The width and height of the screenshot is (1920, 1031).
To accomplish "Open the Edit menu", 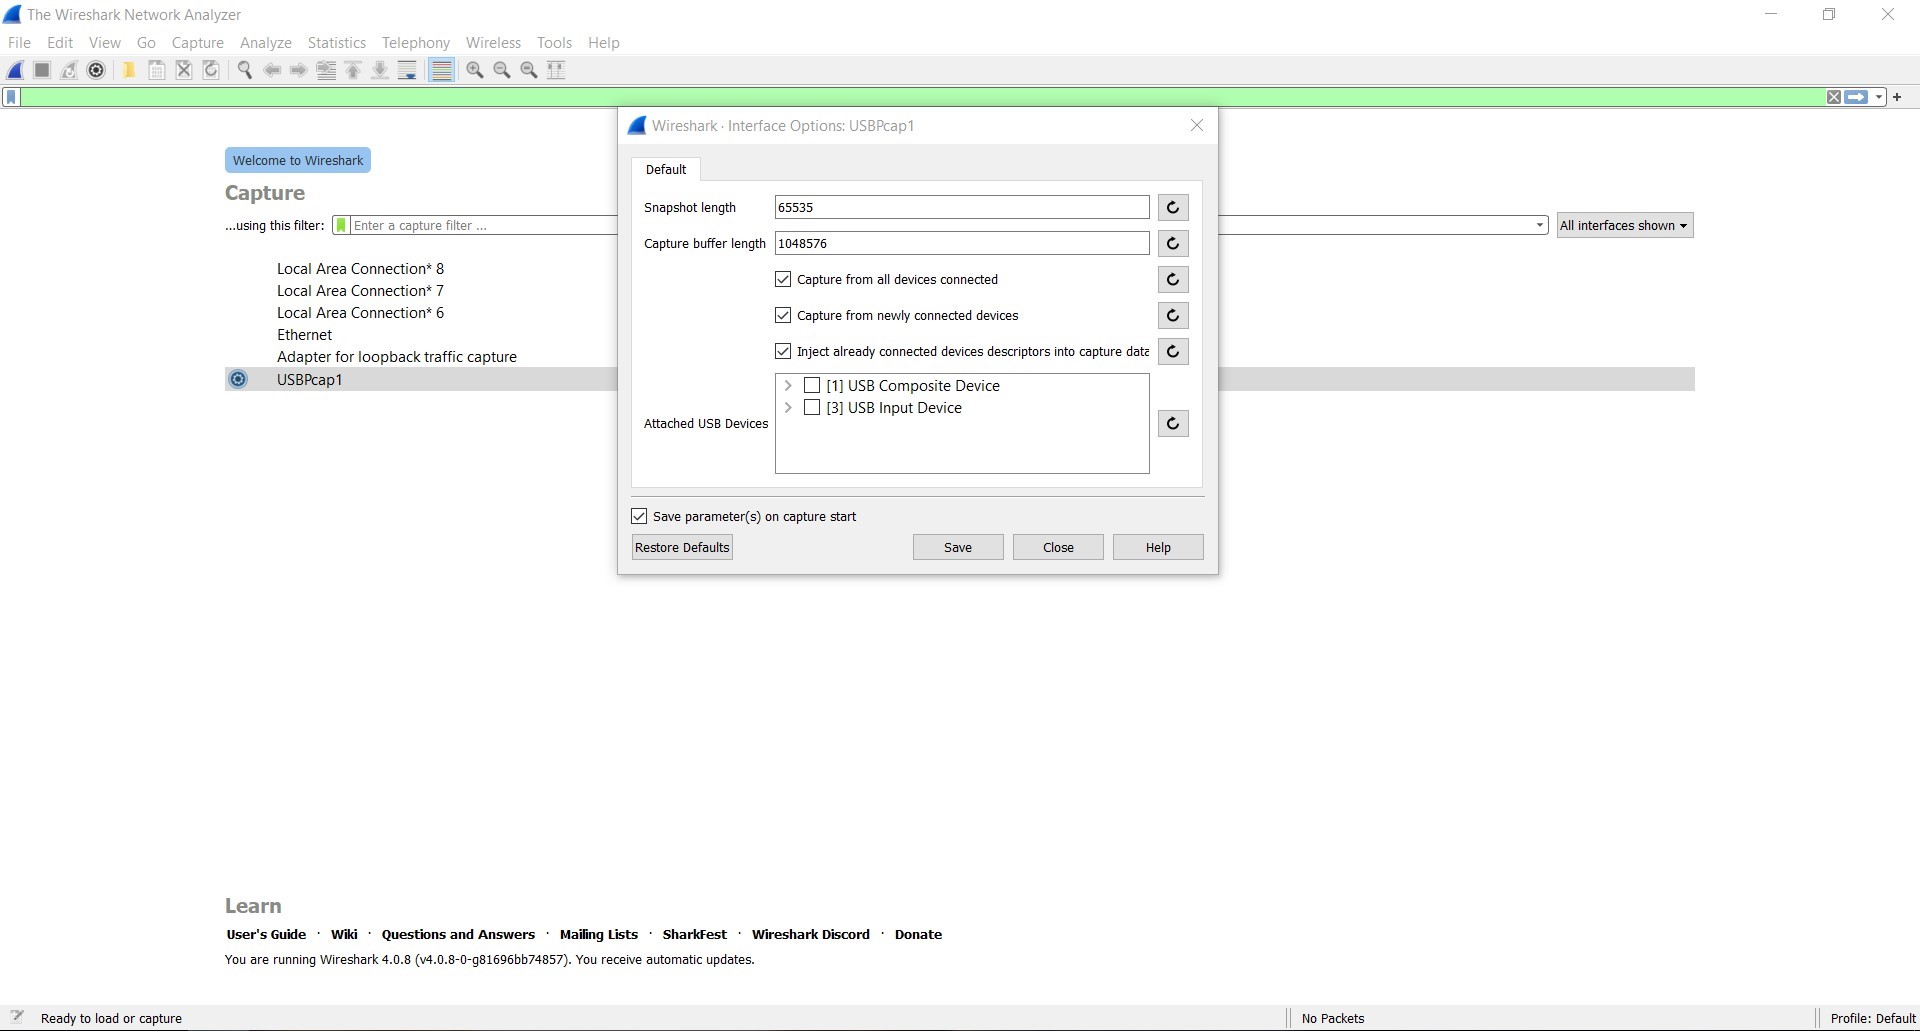I will pos(60,43).
